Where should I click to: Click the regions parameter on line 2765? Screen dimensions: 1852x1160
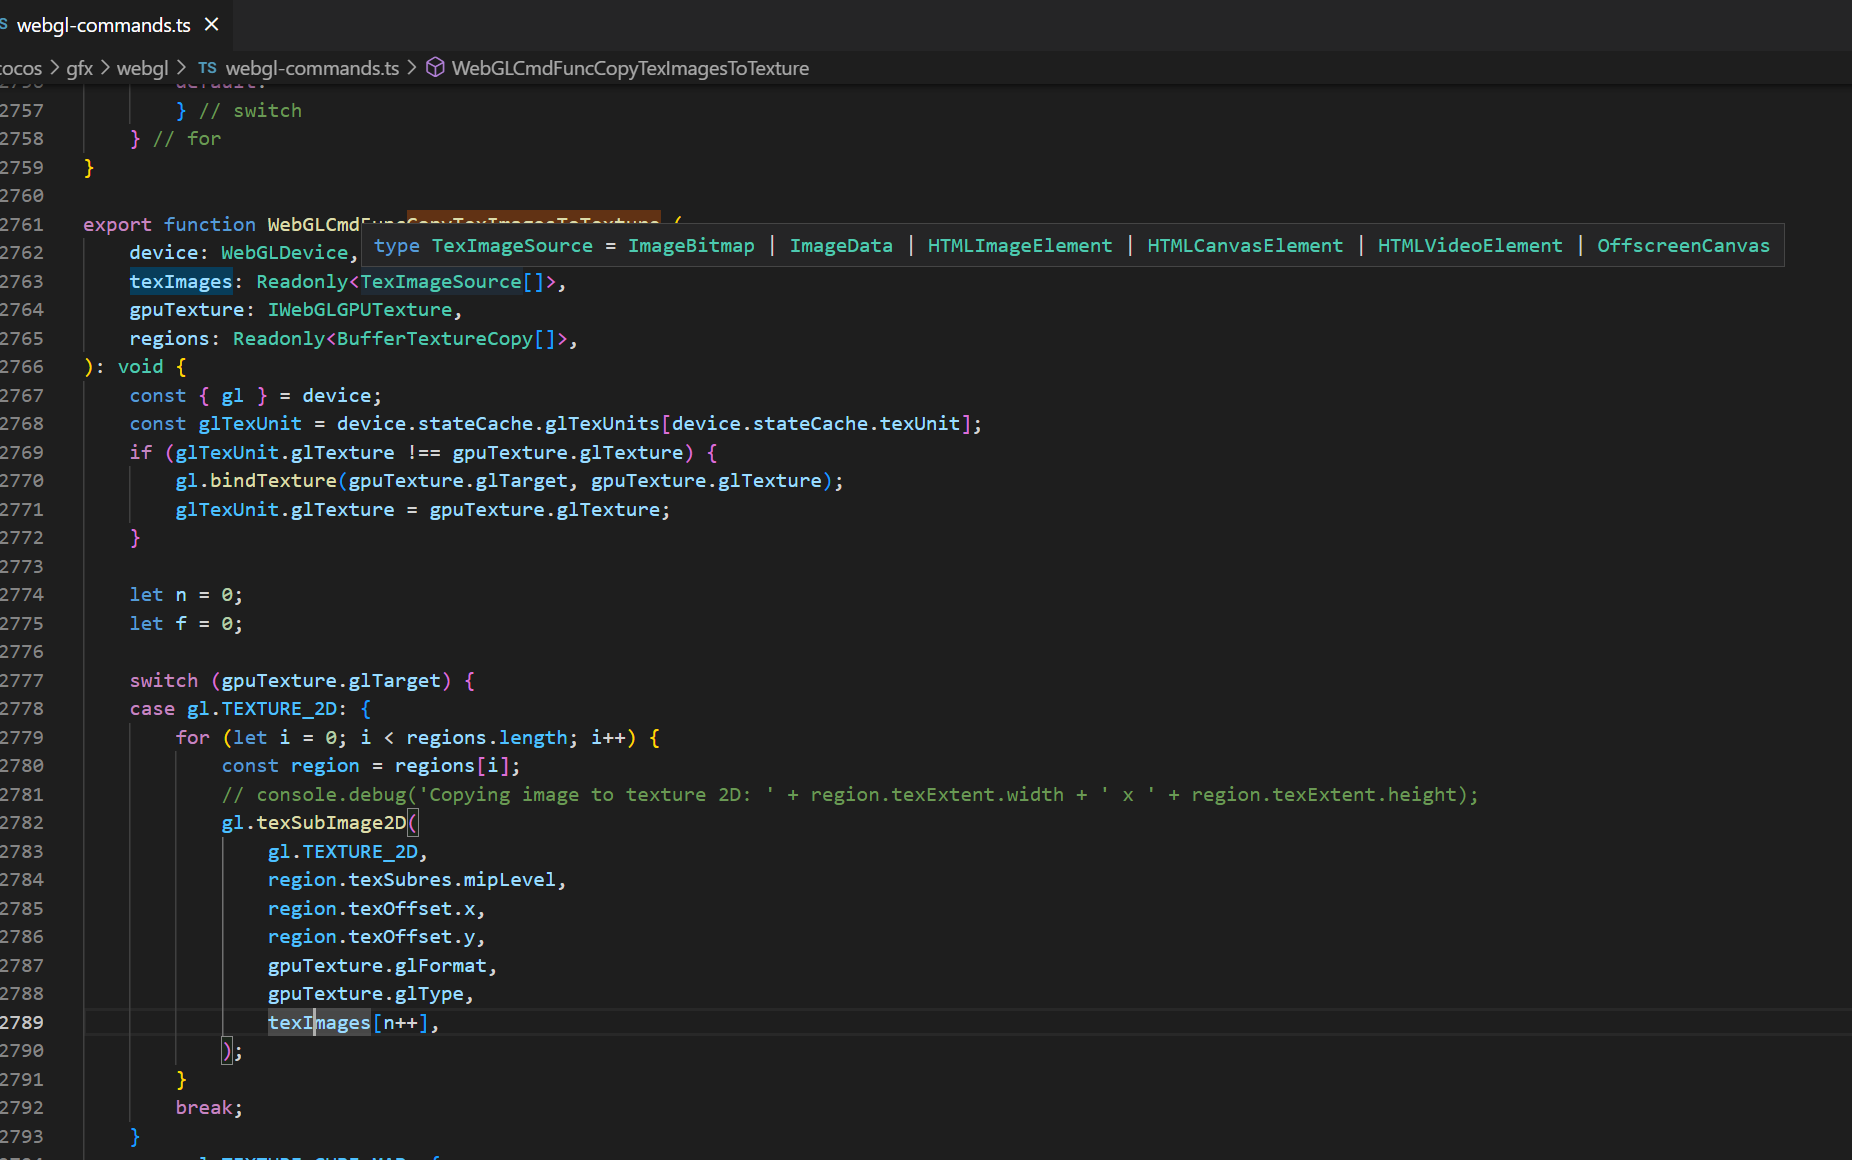(x=170, y=339)
